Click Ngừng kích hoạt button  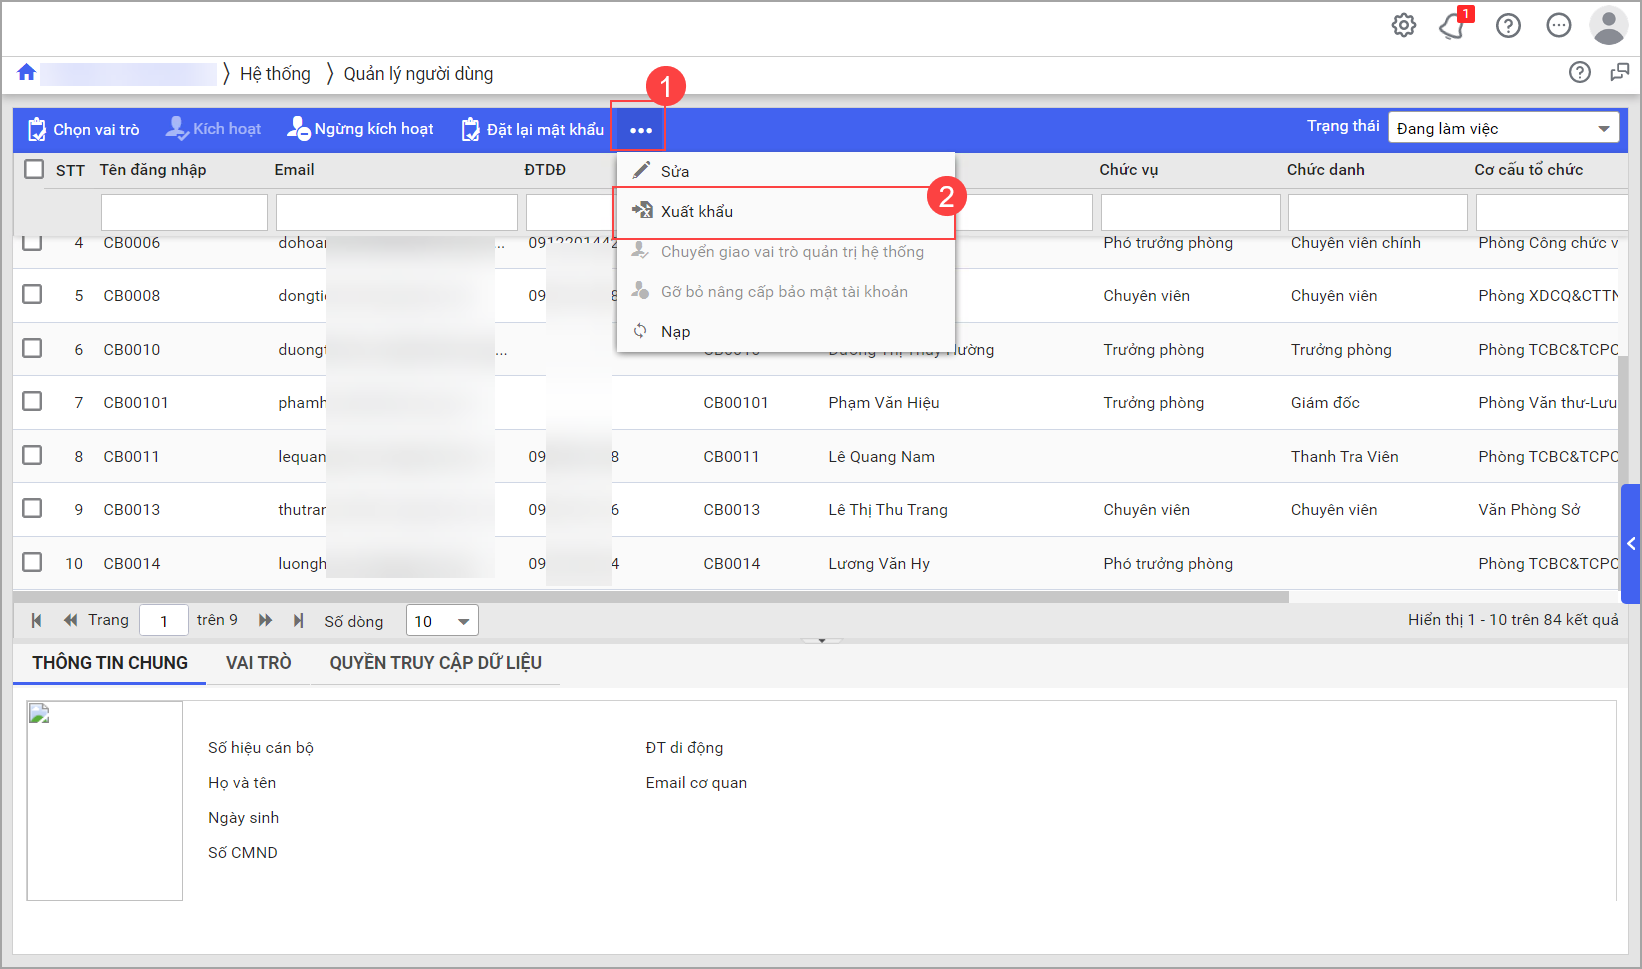361,130
